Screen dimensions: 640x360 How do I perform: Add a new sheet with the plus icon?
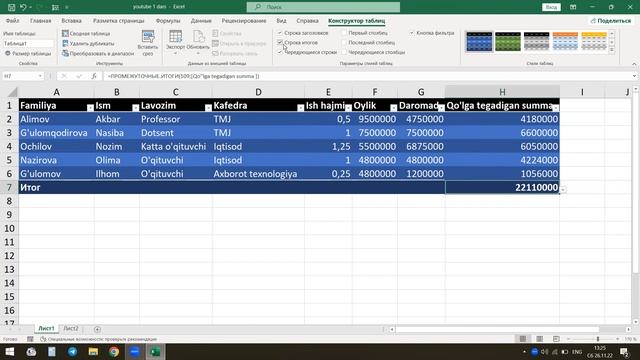(97, 329)
